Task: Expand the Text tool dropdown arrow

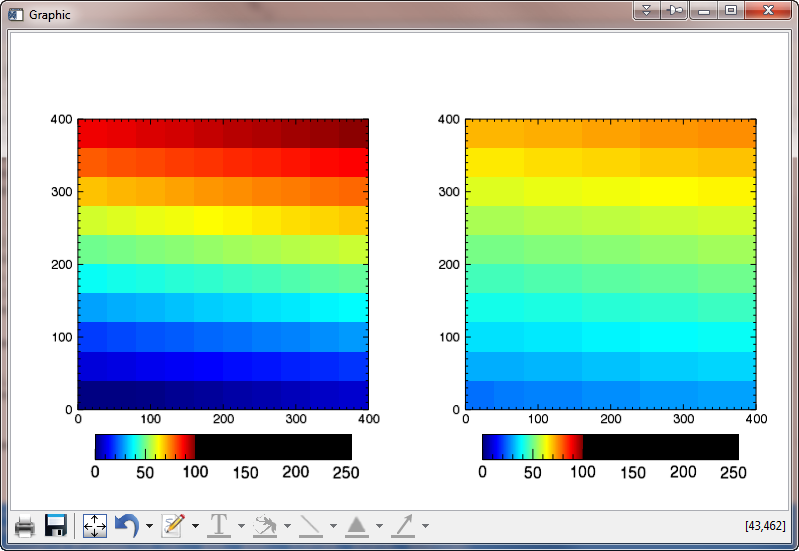Action: (241, 526)
